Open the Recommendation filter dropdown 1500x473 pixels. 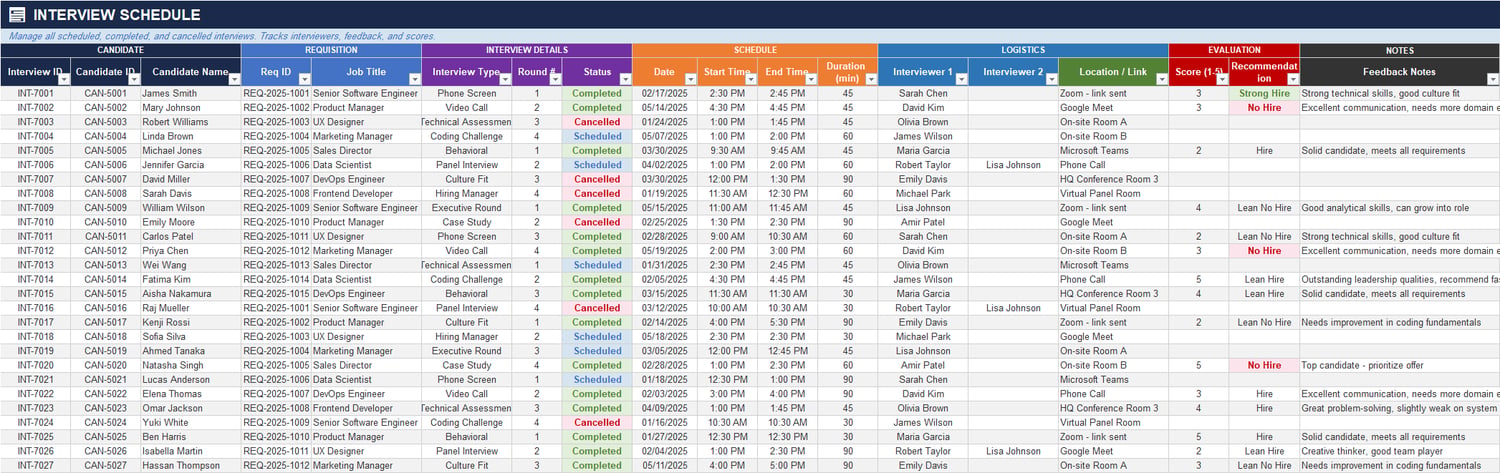click(x=1291, y=79)
